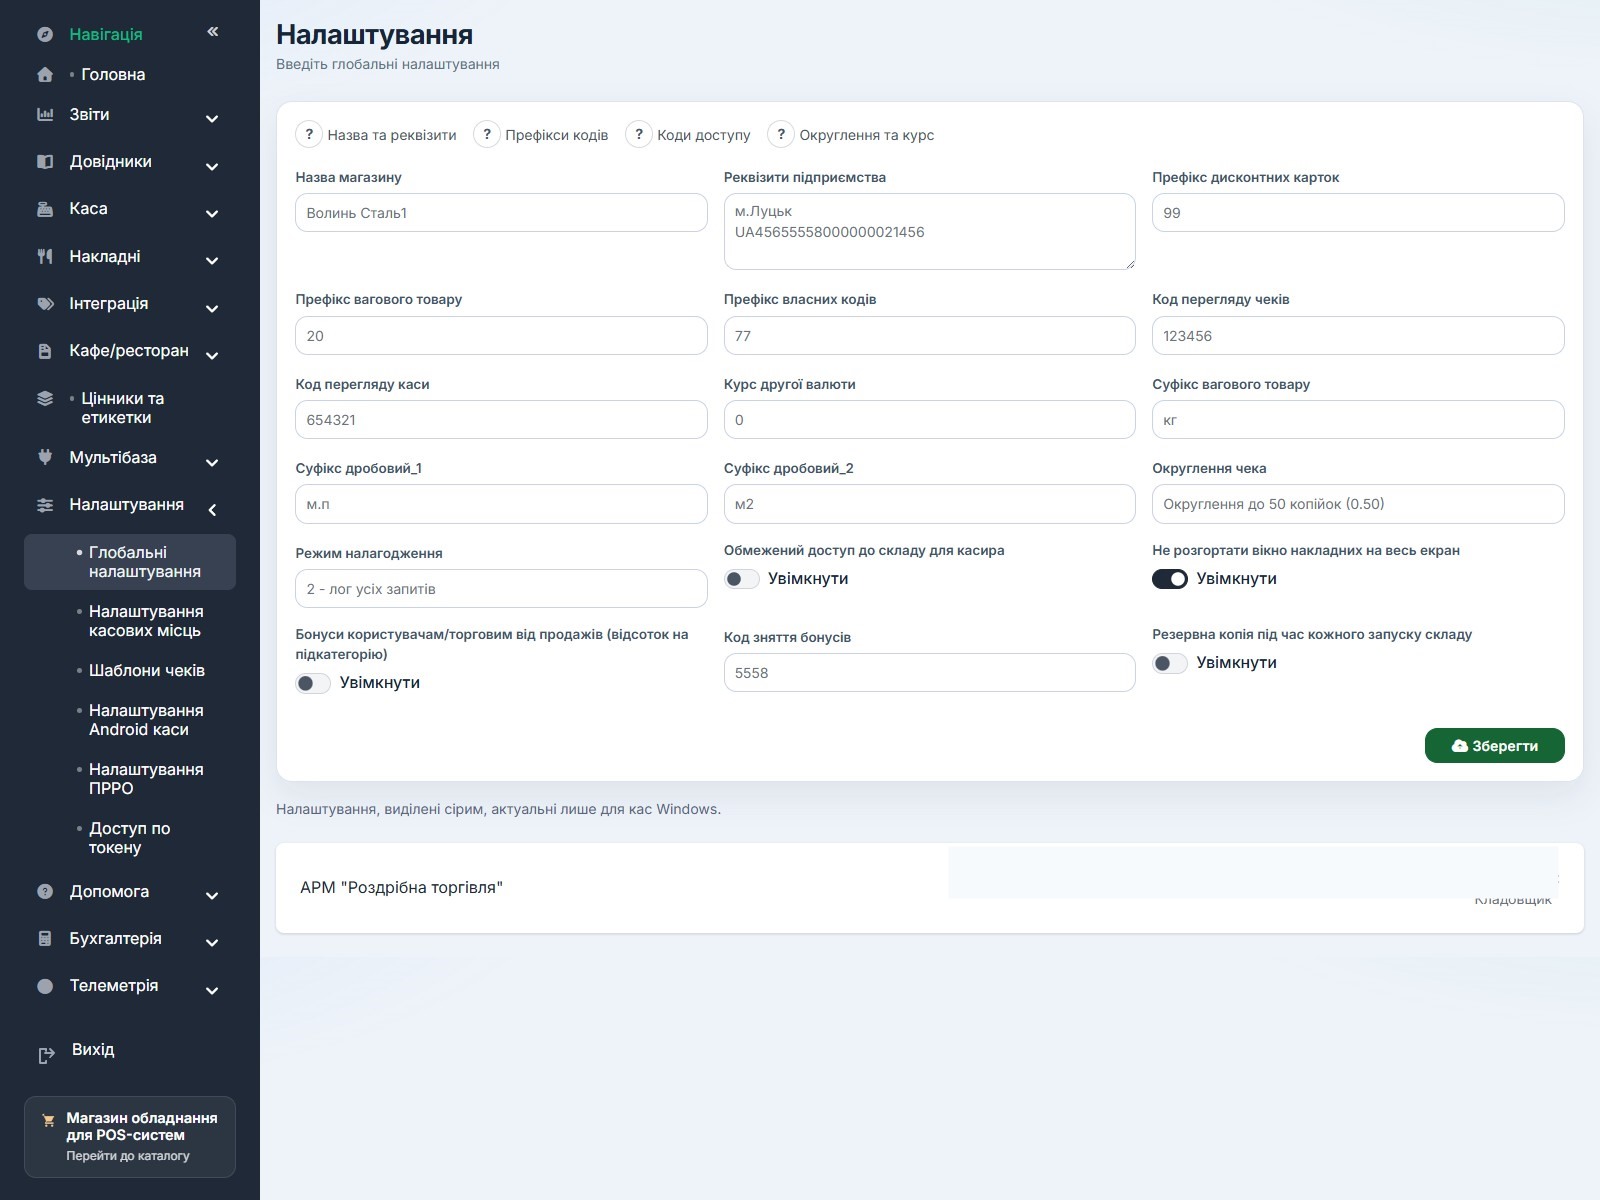The width and height of the screenshot is (1600, 1200).
Task: Open Налаштування касових місць submenu item
Action: 146,621
